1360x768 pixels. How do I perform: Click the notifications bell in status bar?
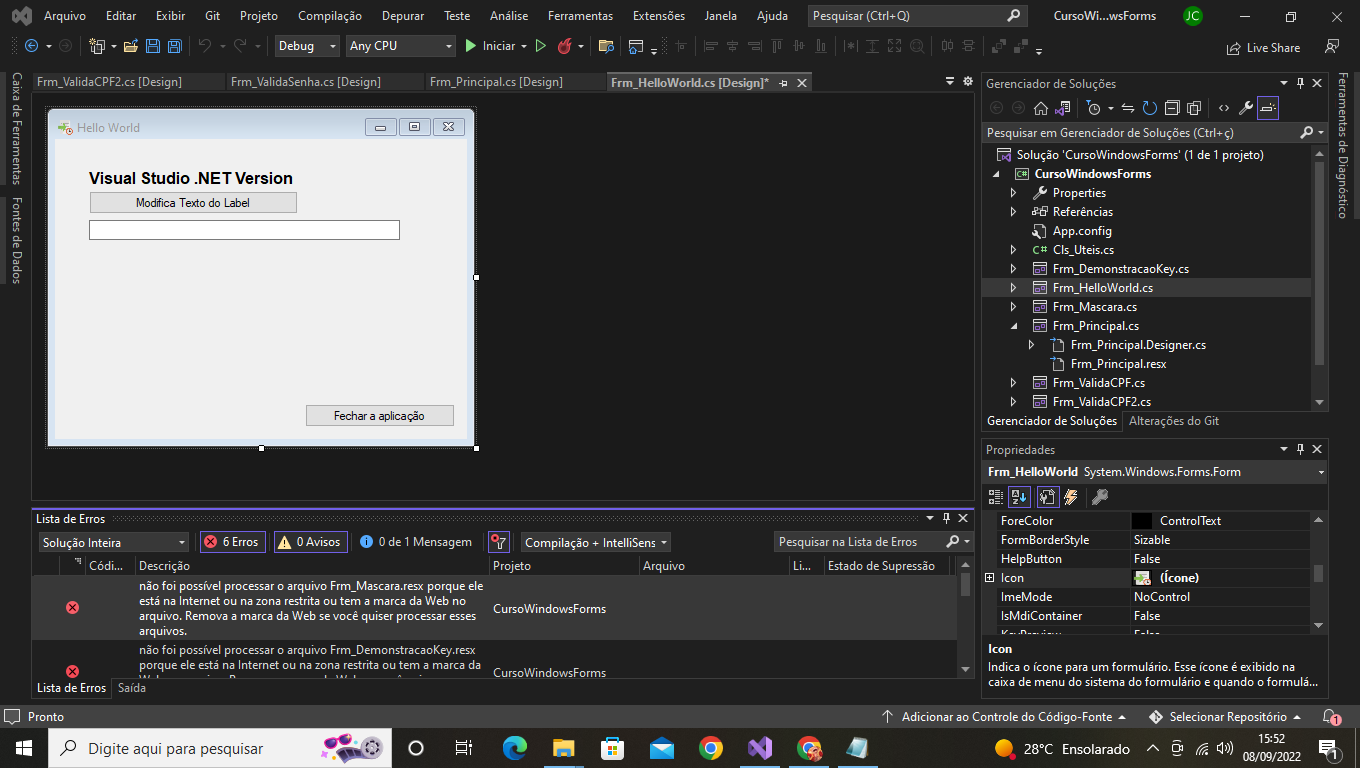pyautogui.click(x=1331, y=717)
